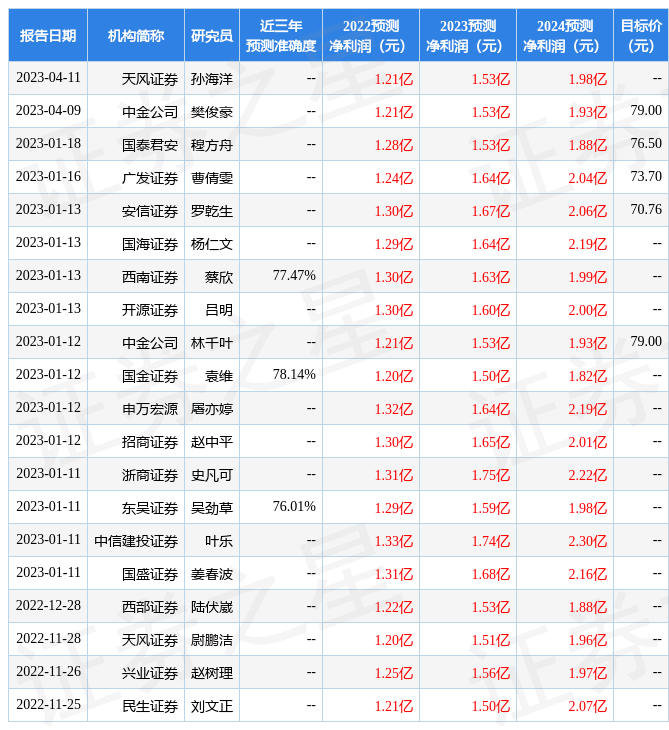Click the 2022预测净利润 column header
Viewport: 669px width, 730px height.
[371, 35]
